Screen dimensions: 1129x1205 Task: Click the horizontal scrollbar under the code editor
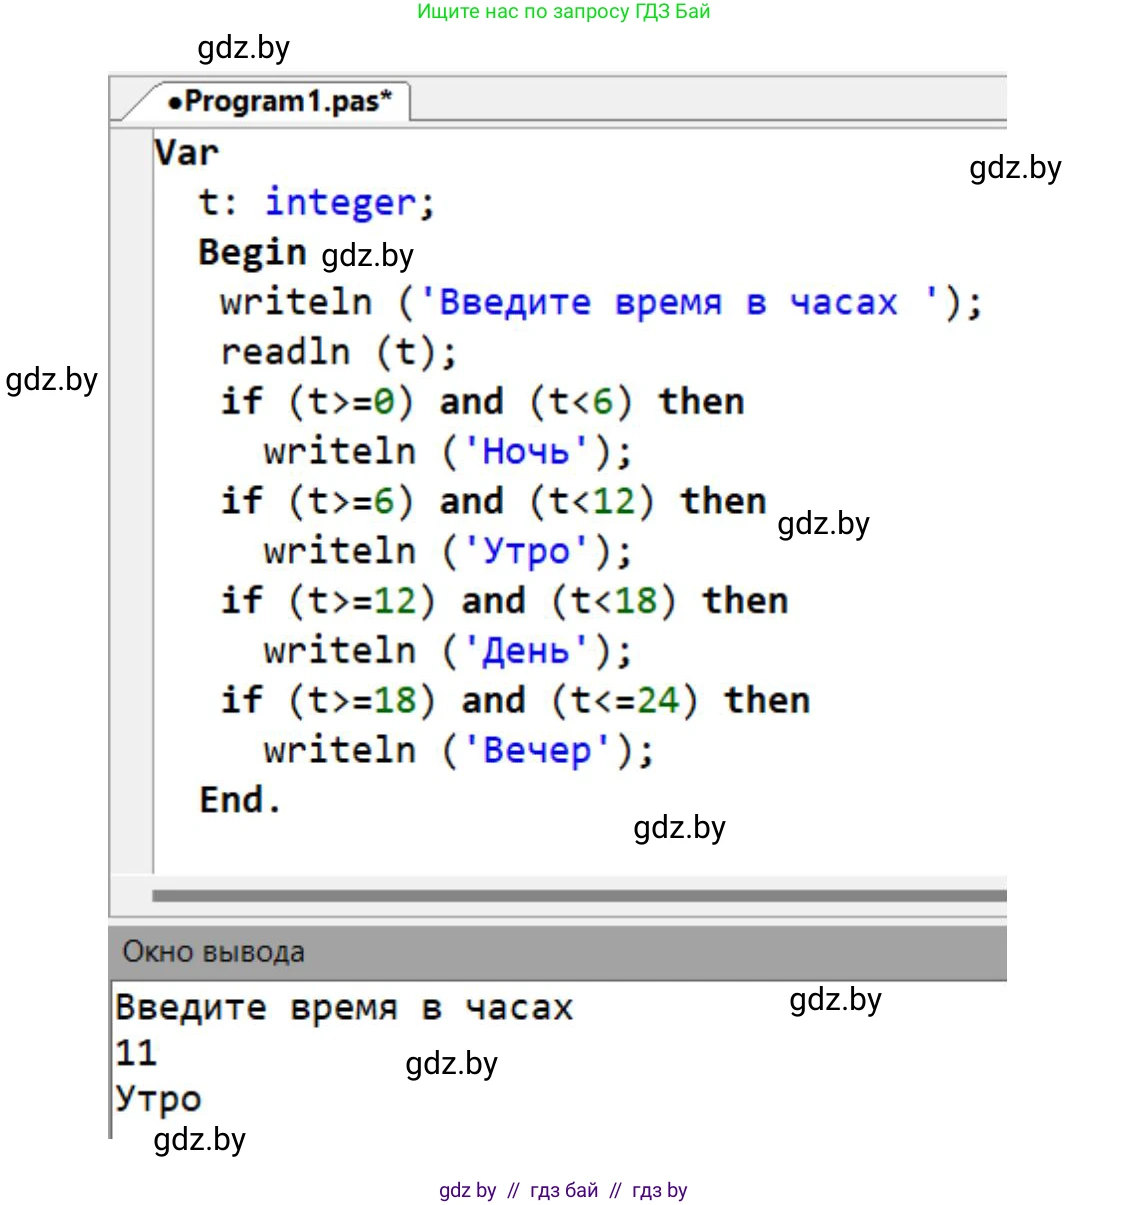coord(578,896)
